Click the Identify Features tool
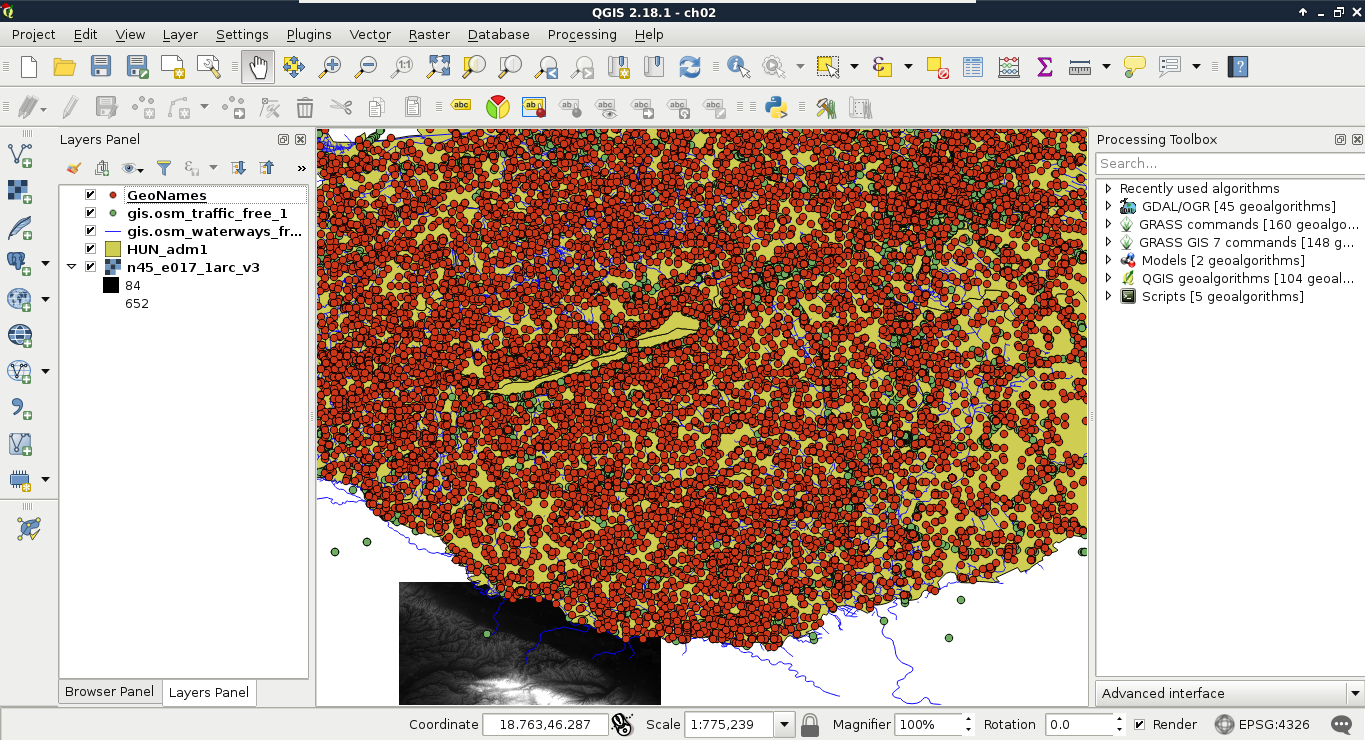1365x740 pixels. coord(738,67)
